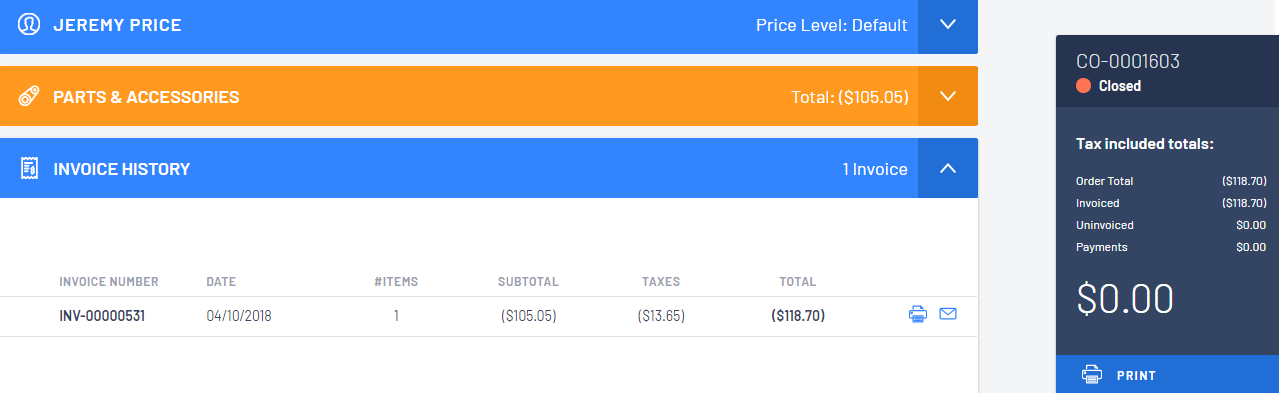Click order number CO-0001603

click(1128, 61)
